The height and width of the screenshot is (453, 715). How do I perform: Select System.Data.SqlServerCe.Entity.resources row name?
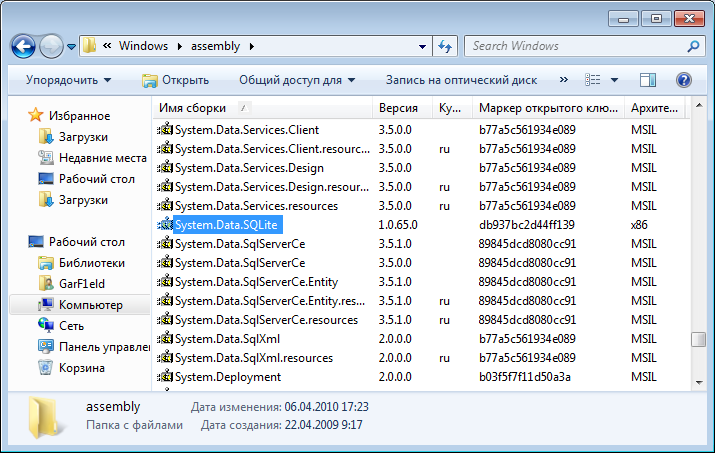270,301
